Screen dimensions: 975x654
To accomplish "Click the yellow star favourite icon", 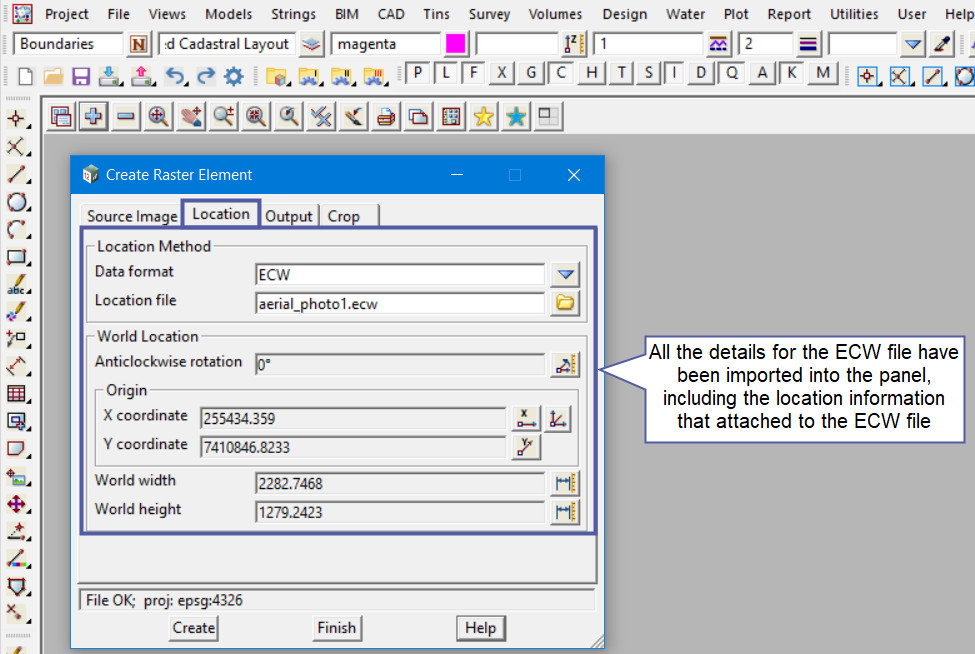I will [x=483, y=116].
